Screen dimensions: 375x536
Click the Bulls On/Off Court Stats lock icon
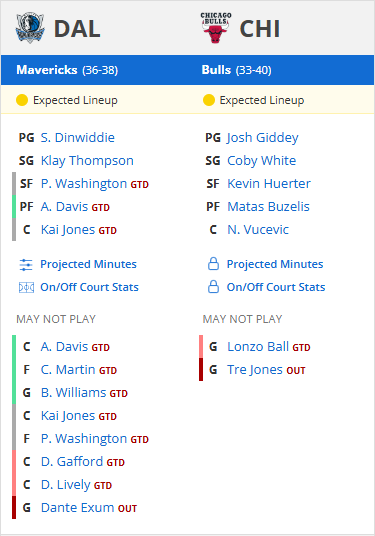pos(213,287)
